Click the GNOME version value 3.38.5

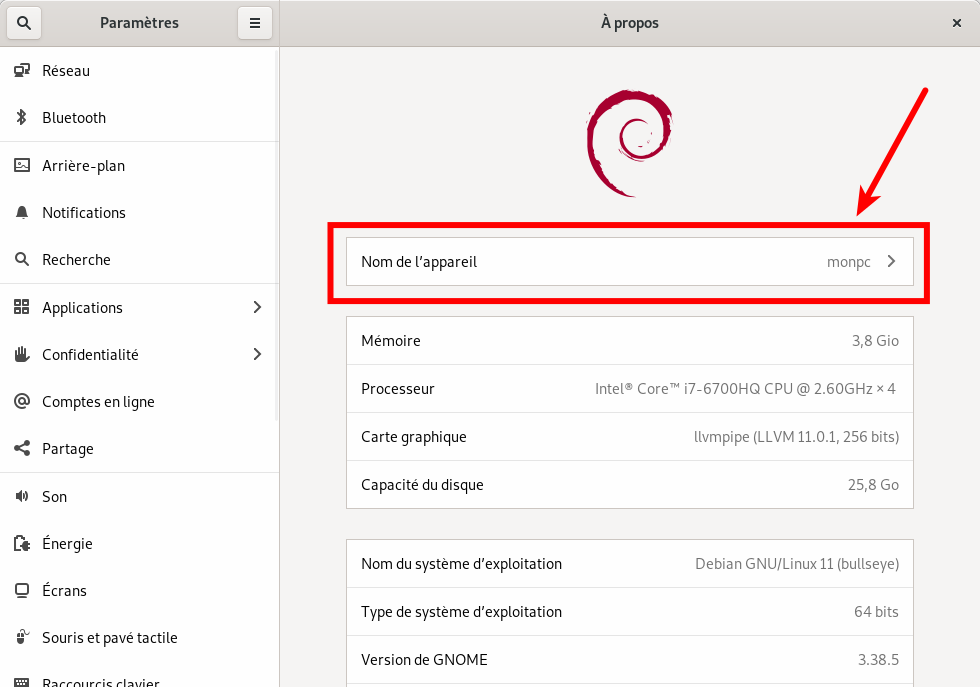click(878, 659)
